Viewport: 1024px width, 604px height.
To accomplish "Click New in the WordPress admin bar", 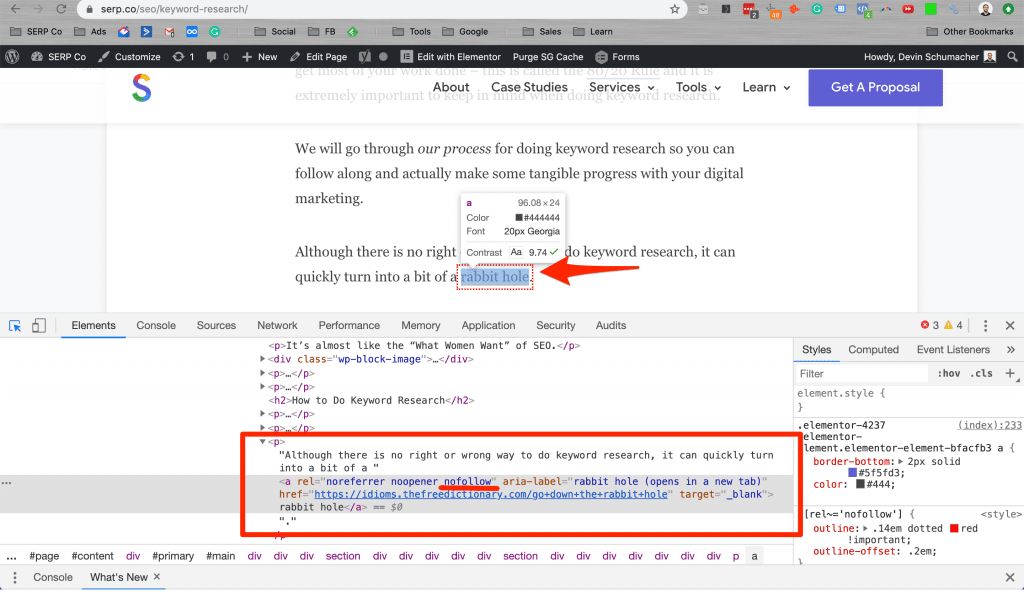I will tap(259, 57).
